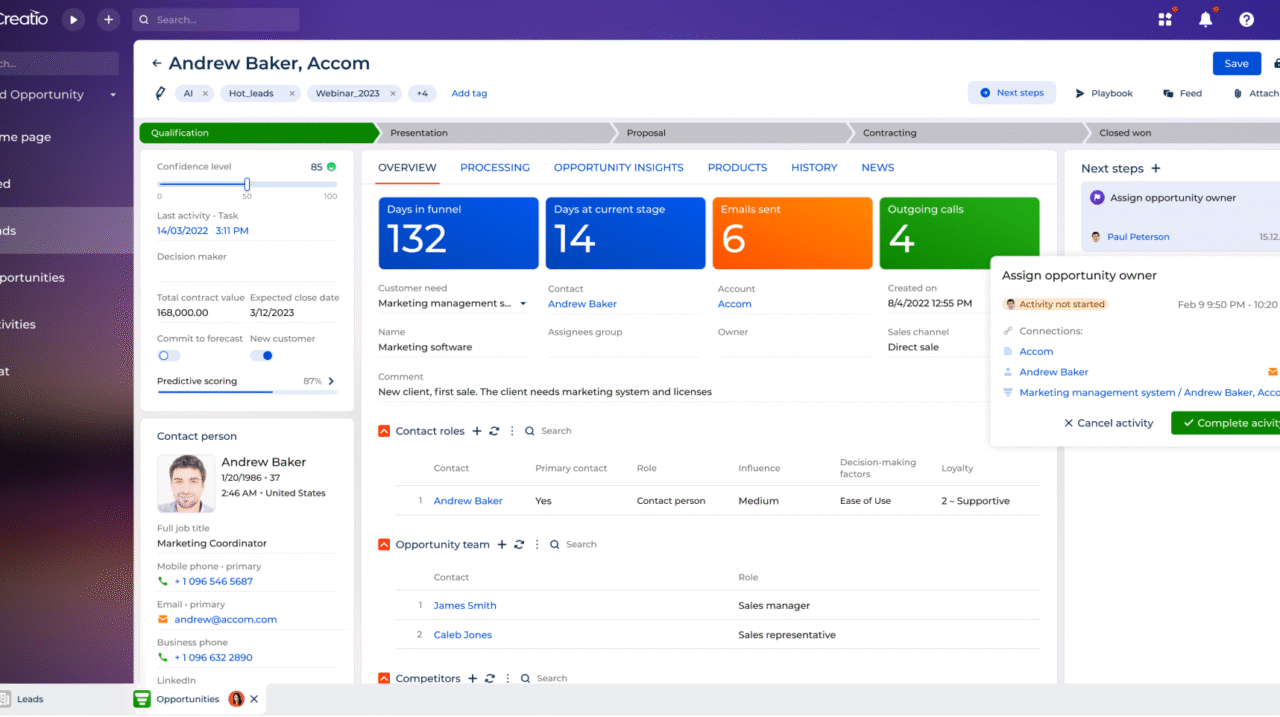
Task: Refresh the Contact roles list
Action: (x=490, y=430)
